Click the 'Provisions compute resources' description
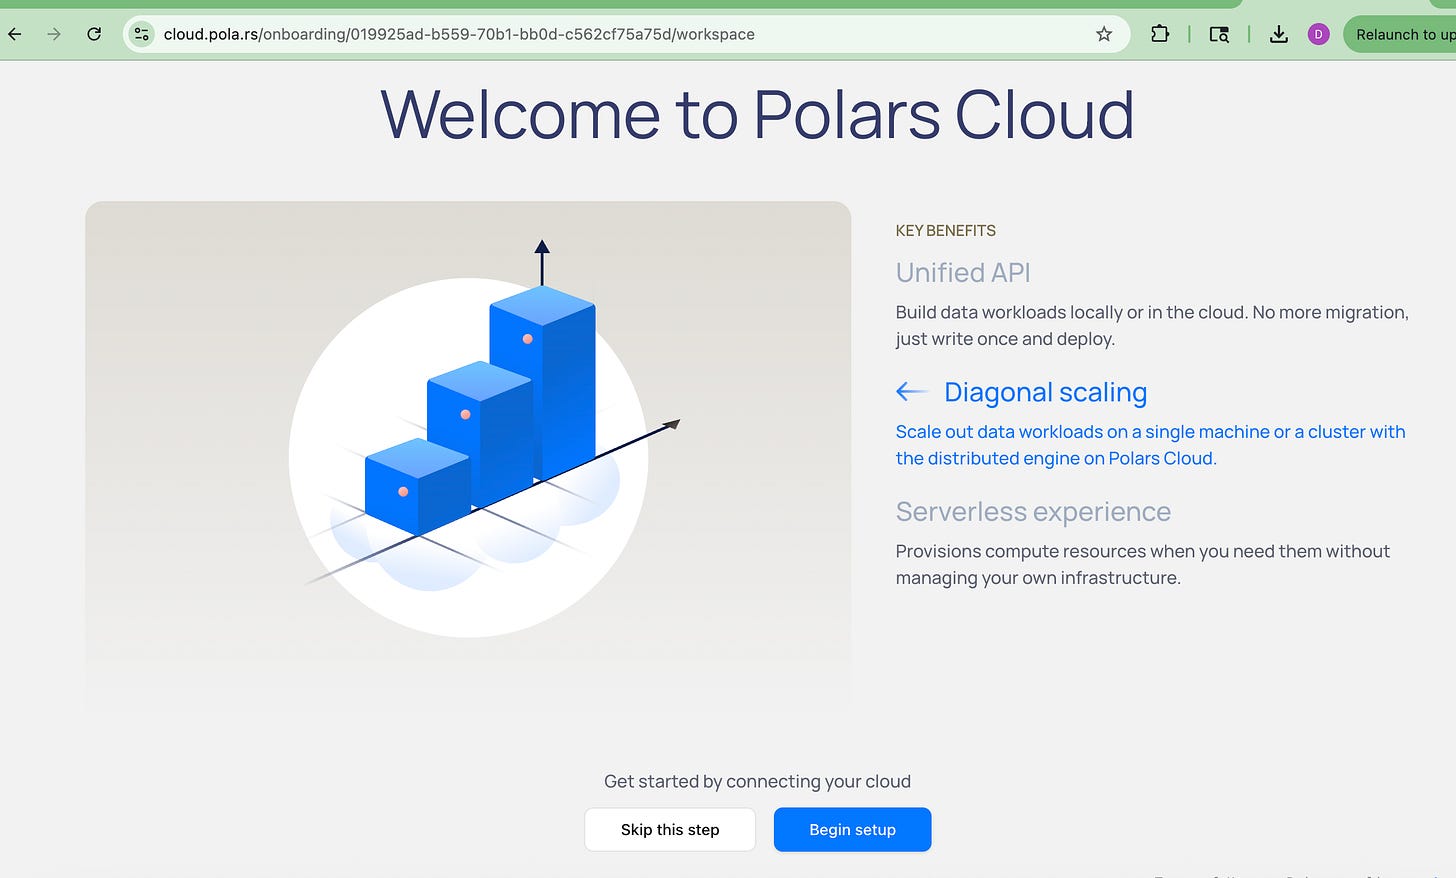Image resolution: width=1456 pixels, height=878 pixels. [x=1143, y=565]
